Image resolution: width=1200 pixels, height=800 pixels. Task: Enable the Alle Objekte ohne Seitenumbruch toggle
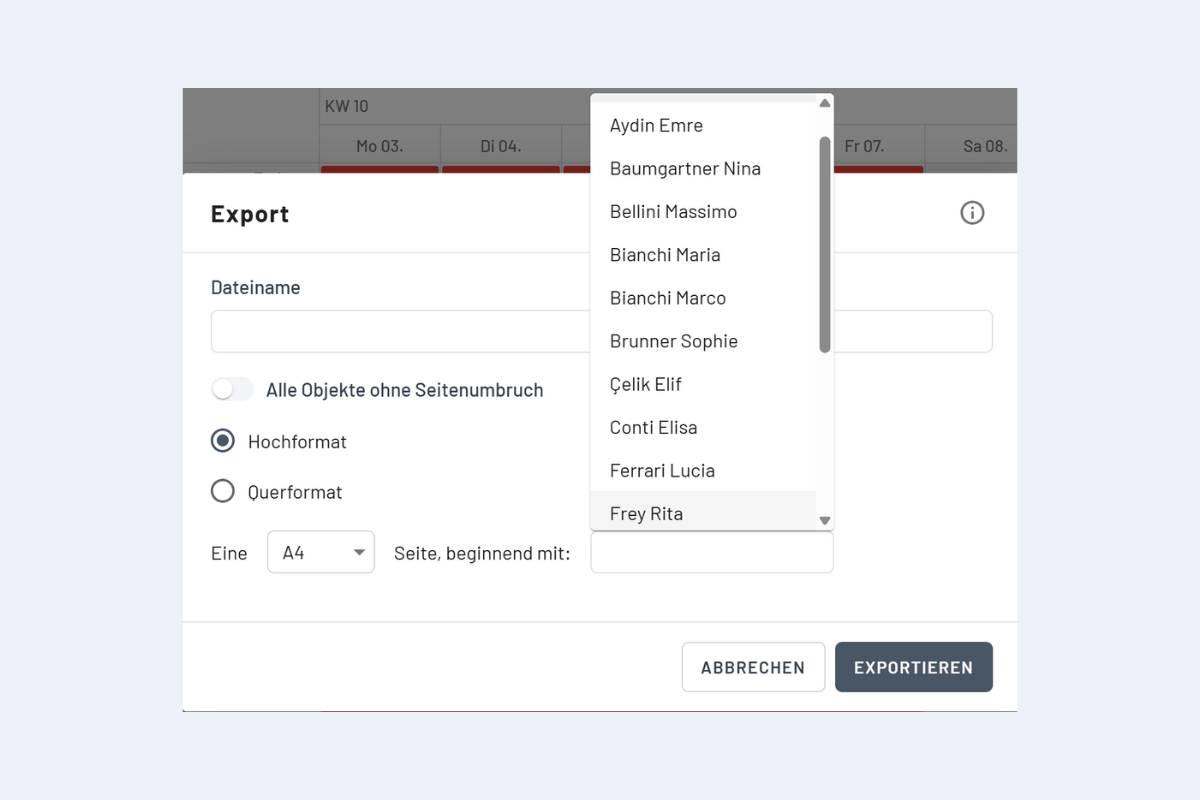pos(232,389)
